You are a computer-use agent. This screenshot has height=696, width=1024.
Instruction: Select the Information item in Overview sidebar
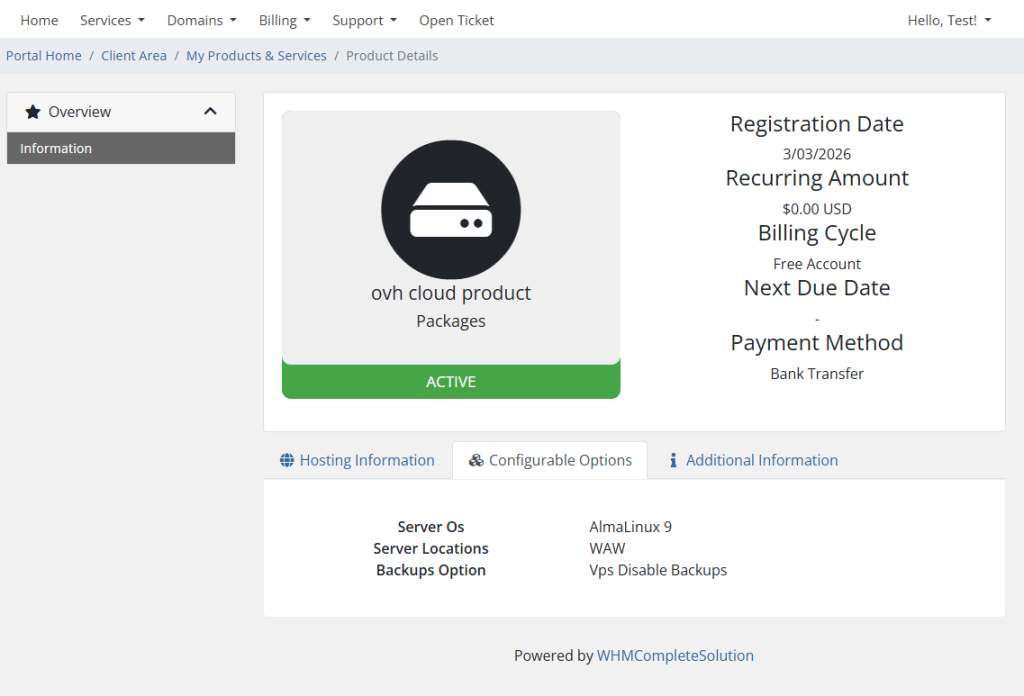click(56, 148)
